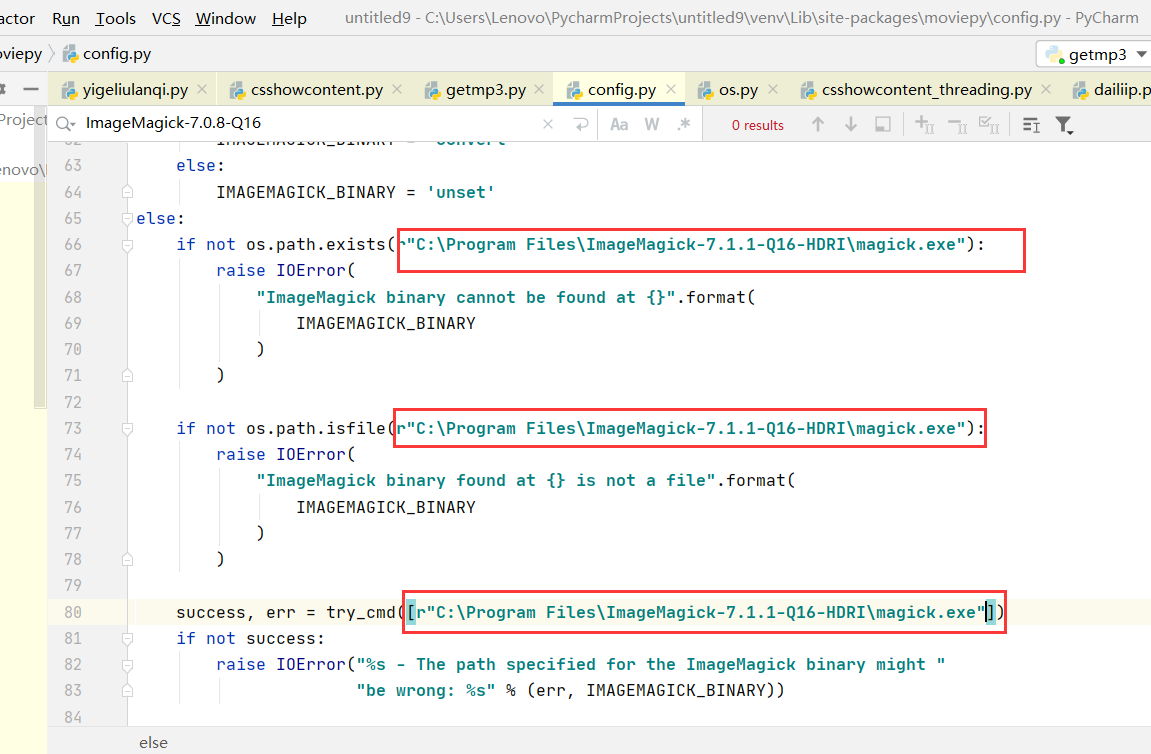Click 'be wrong: %s' string on line 83
The height and width of the screenshot is (754, 1151).
click(426, 691)
